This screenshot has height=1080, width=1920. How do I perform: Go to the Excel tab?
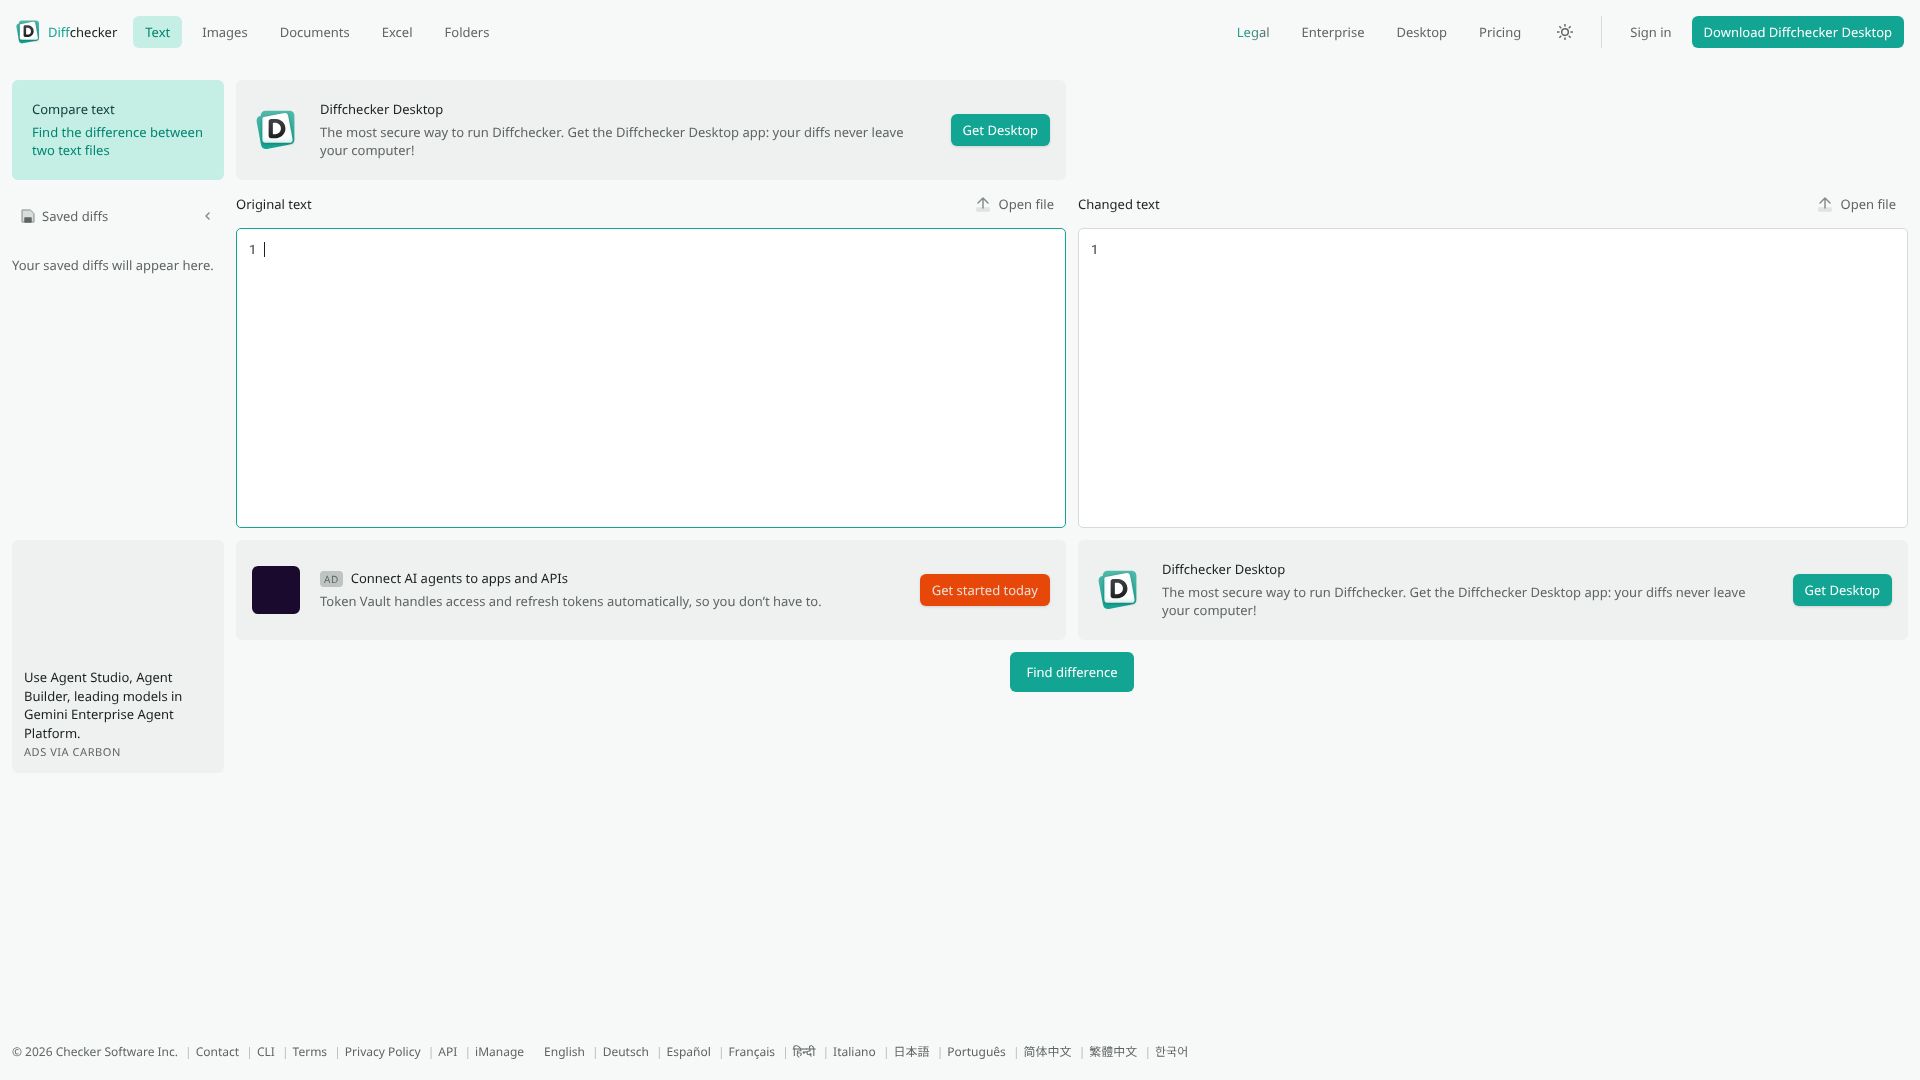pos(397,32)
